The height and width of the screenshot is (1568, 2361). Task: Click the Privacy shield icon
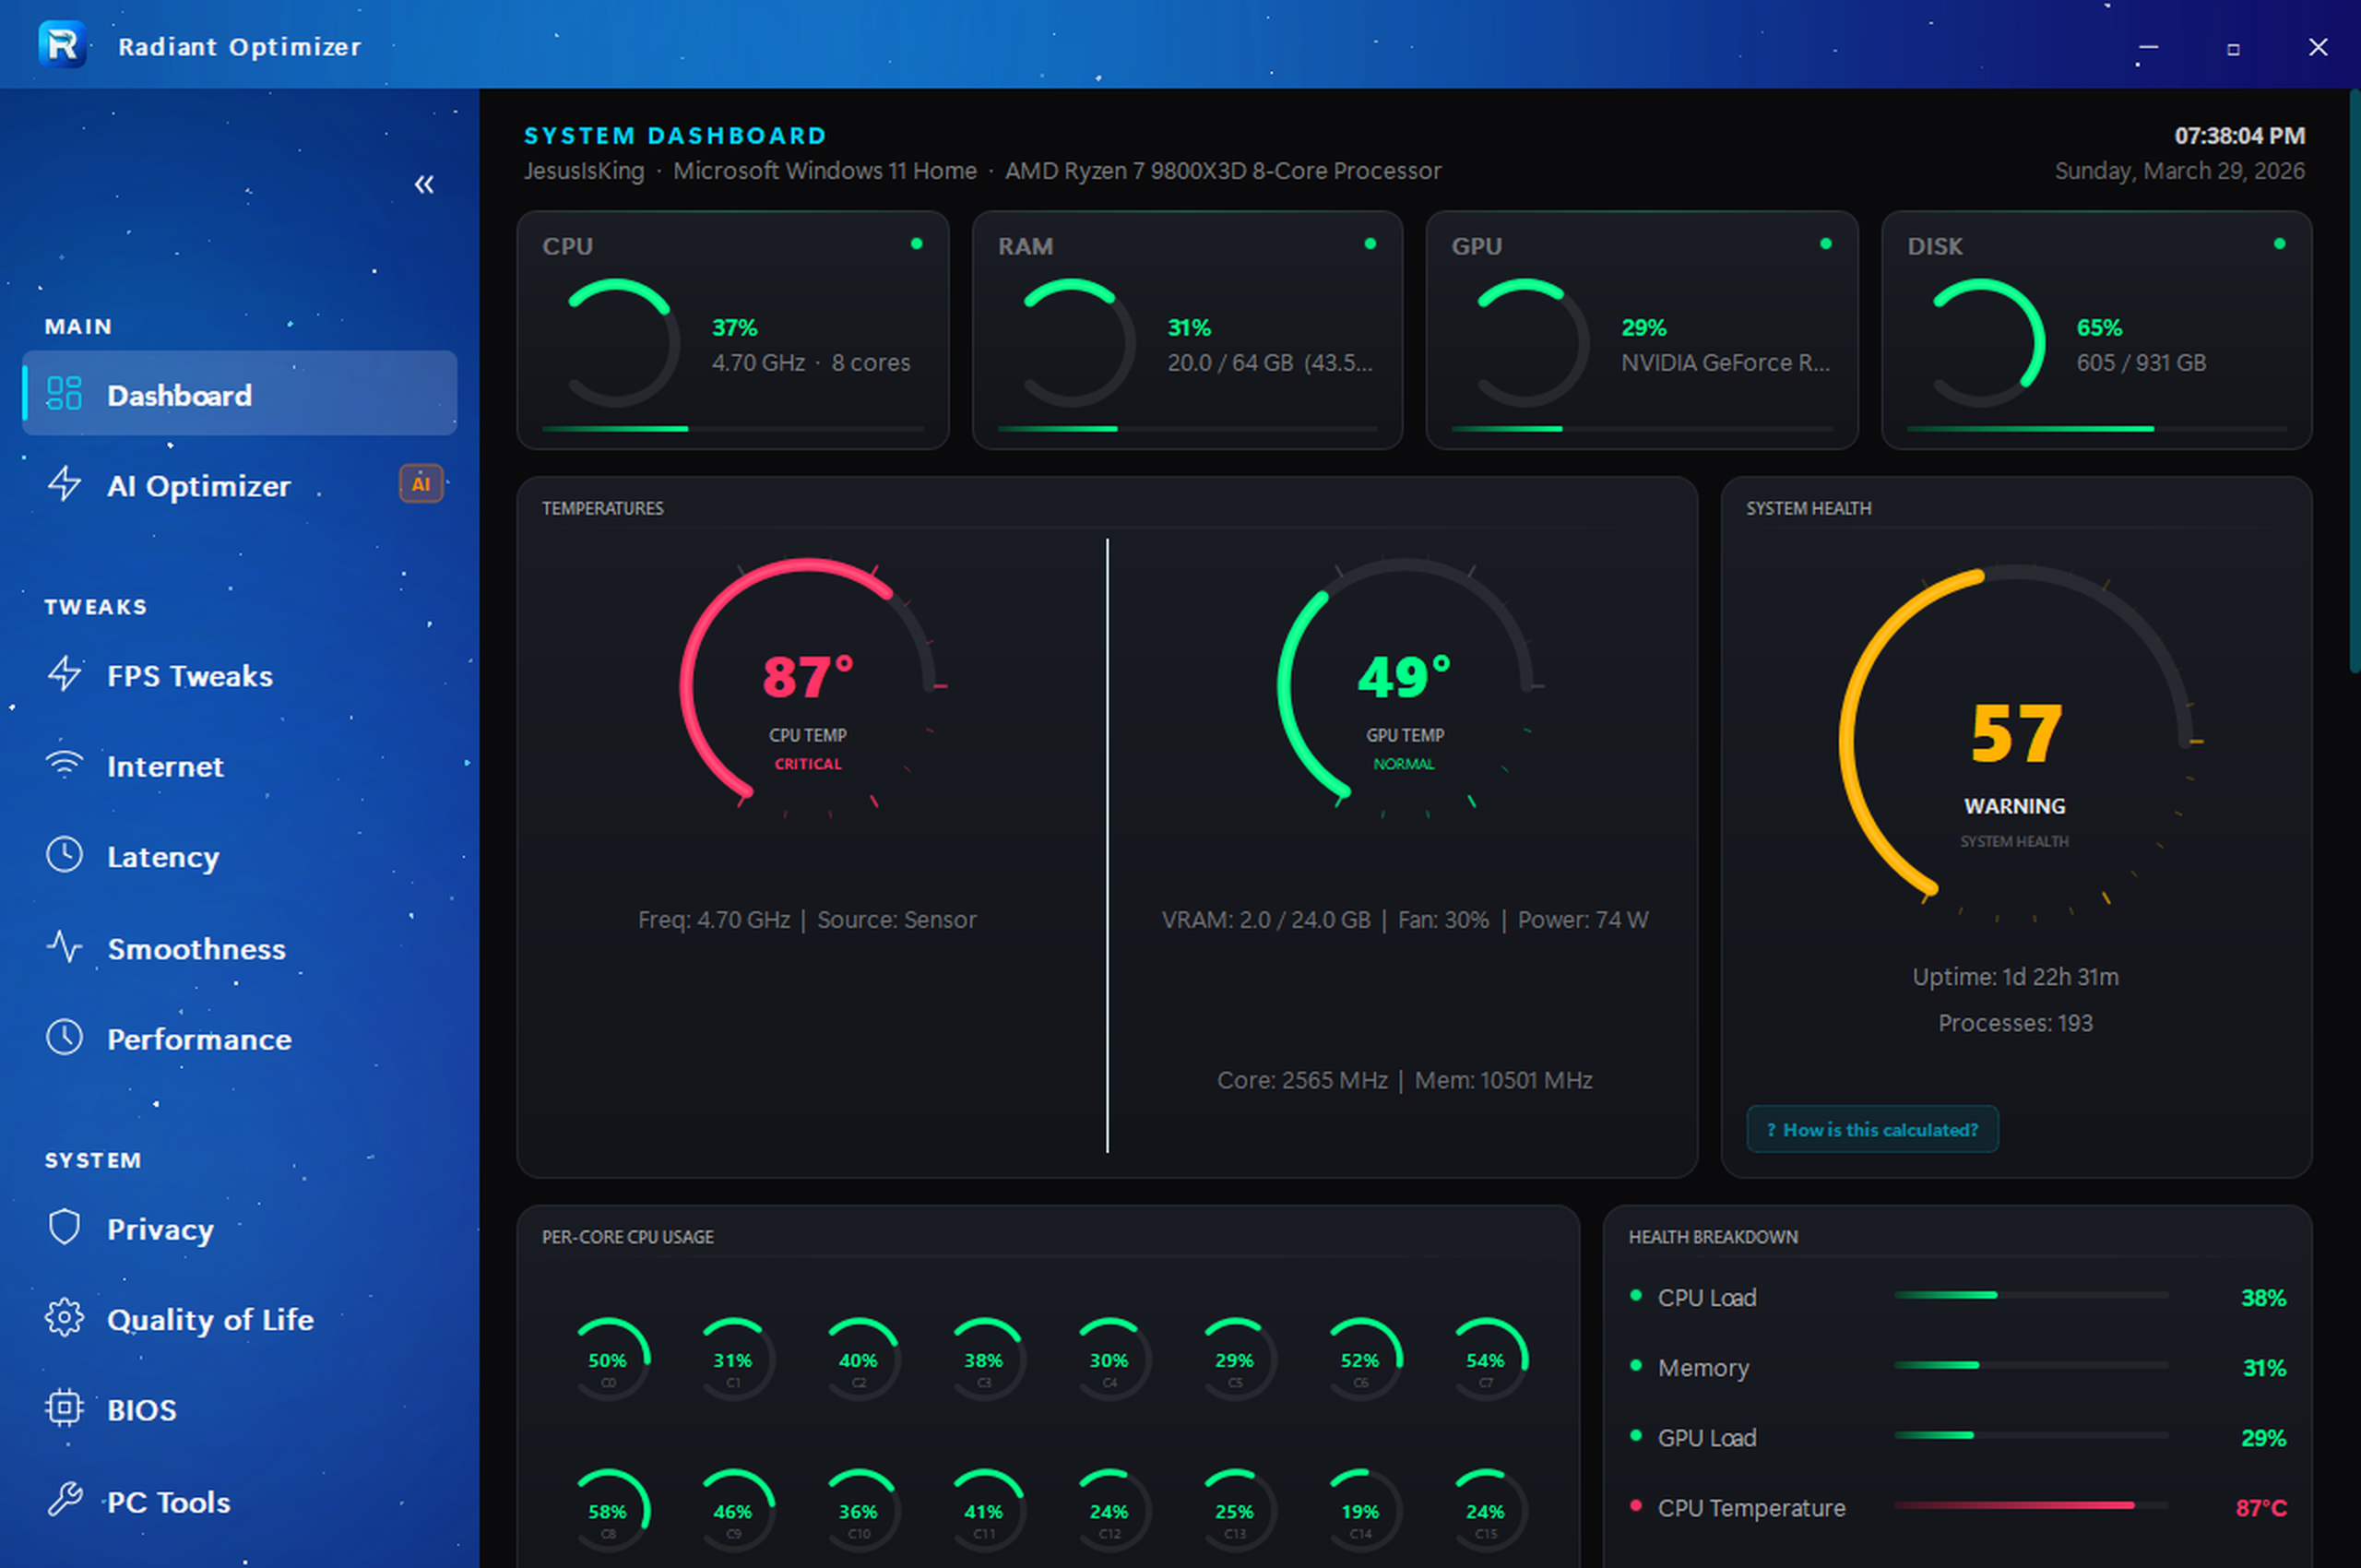(x=64, y=1228)
